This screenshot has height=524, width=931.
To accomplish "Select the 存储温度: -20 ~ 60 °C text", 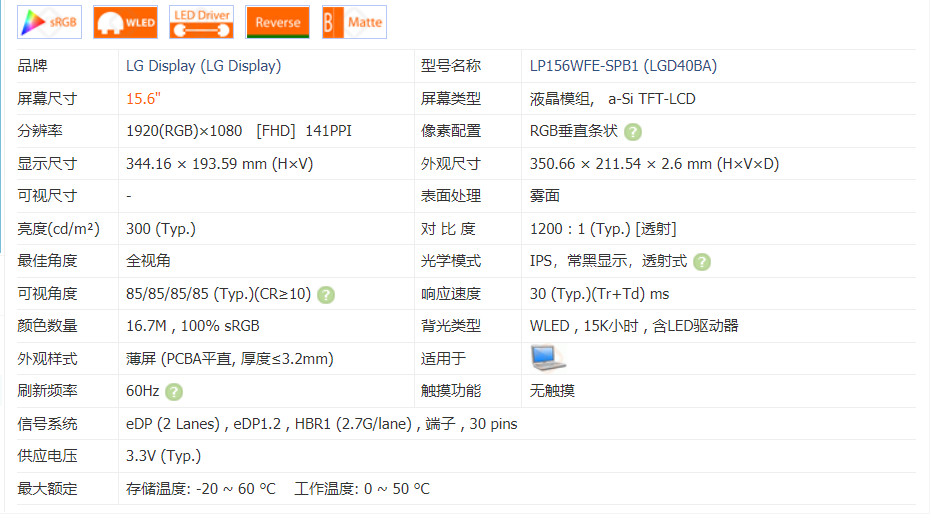I will (x=201, y=488).
